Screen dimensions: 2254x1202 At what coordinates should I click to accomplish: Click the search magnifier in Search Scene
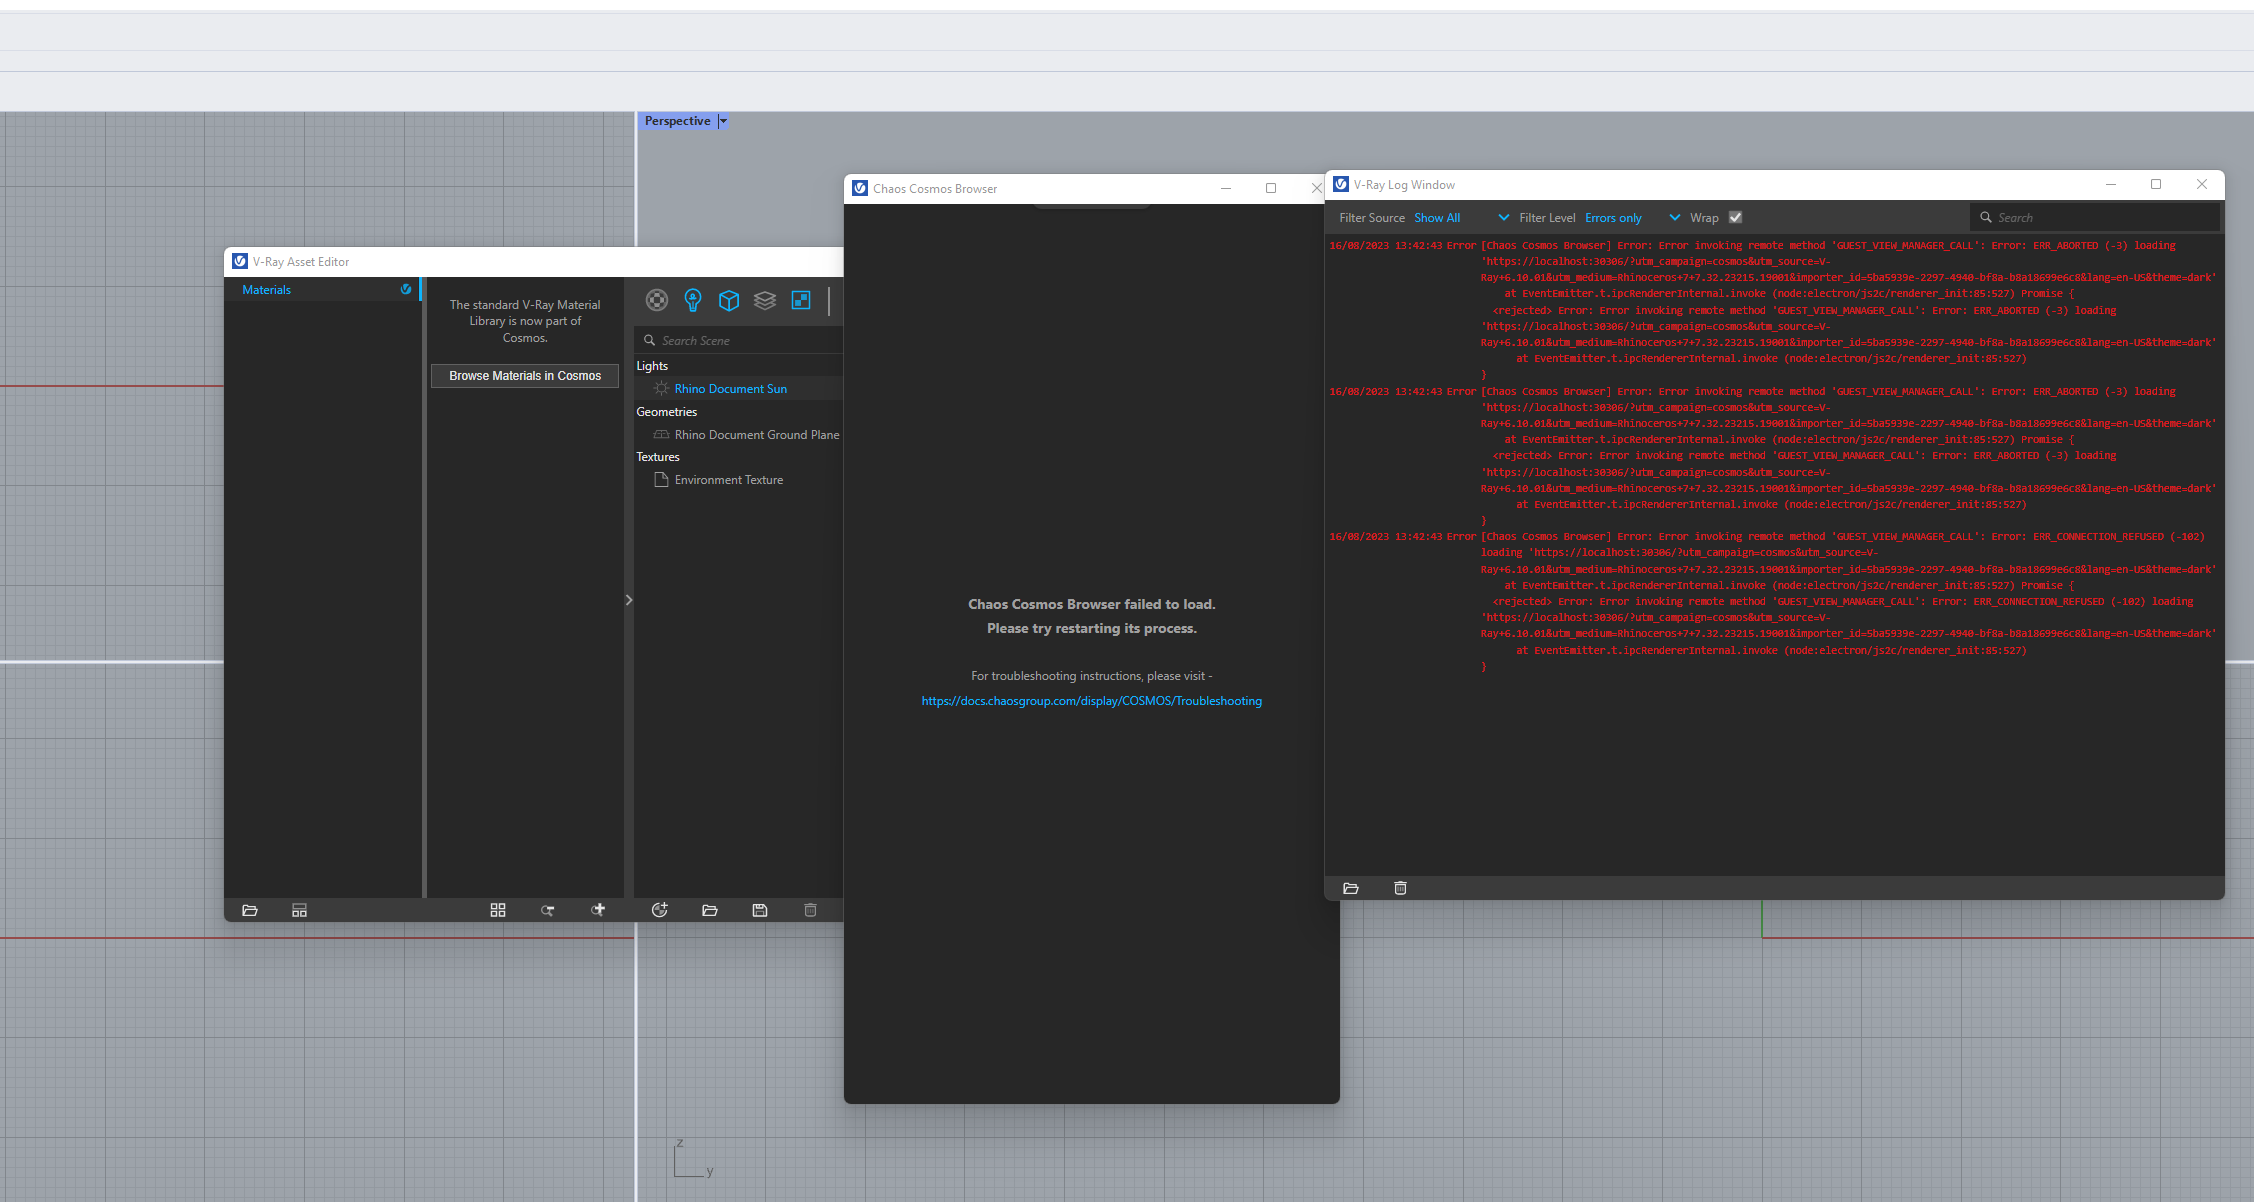(x=649, y=340)
